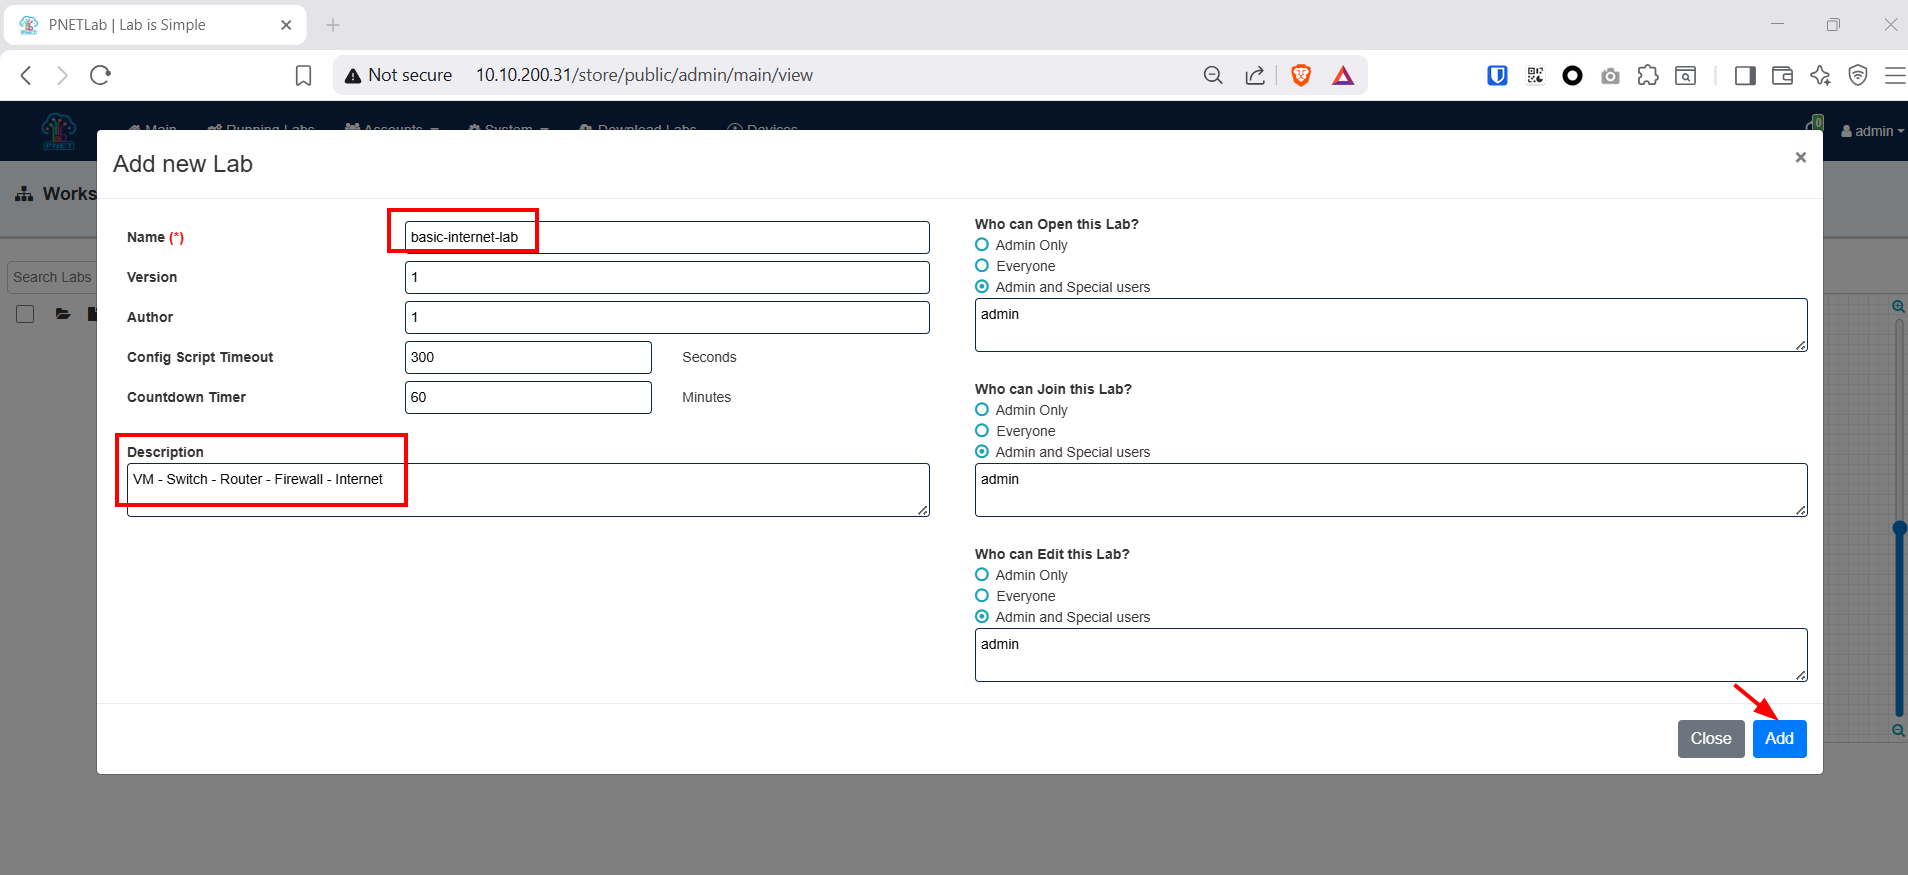
Task: Click the Close button in the dialog
Action: tap(1711, 738)
